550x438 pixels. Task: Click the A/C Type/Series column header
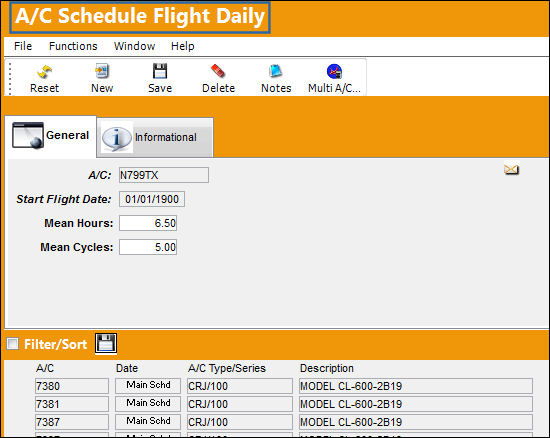227,368
